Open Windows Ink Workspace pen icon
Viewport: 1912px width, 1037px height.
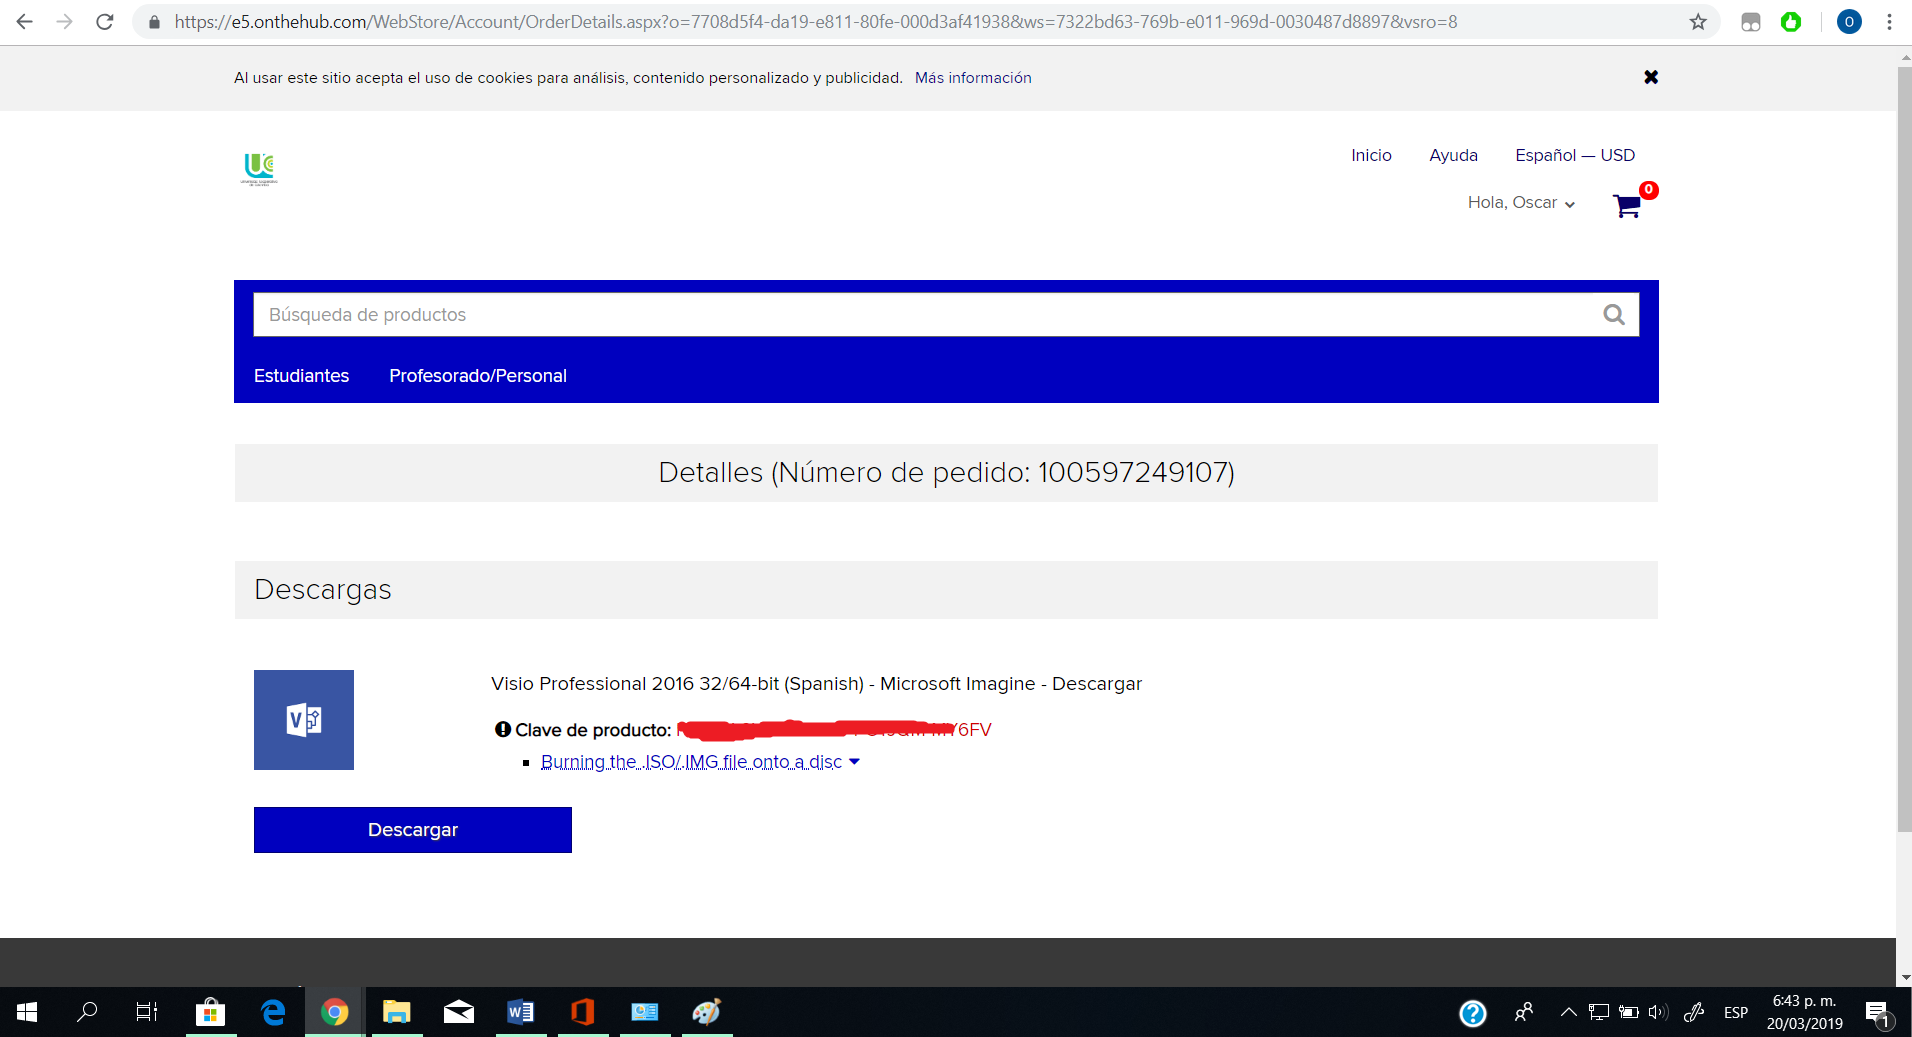click(x=1694, y=1012)
